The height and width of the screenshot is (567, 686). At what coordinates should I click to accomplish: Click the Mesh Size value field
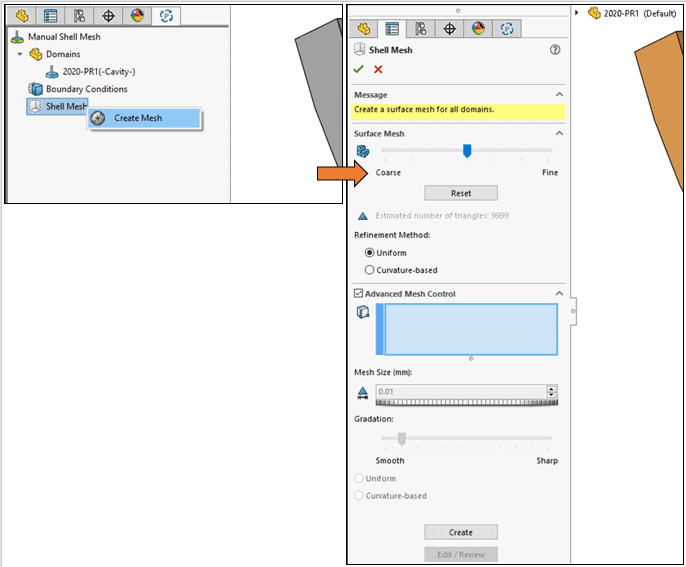[x=462, y=392]
